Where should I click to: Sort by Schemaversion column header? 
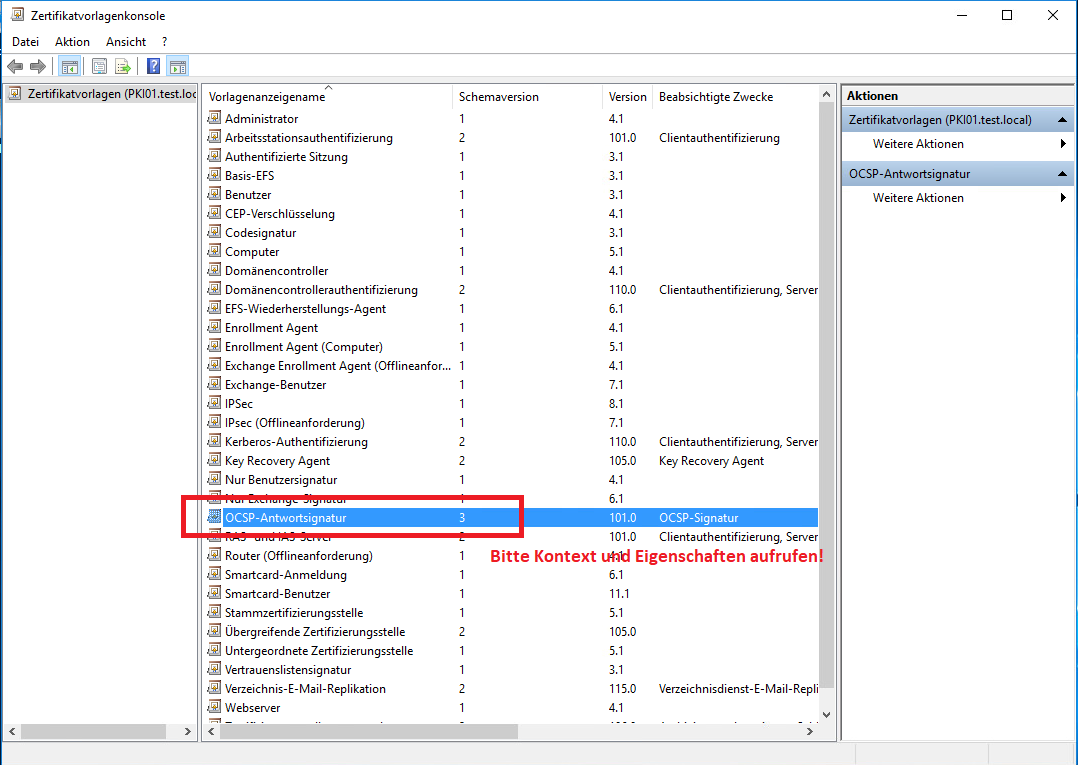(499, 97)
